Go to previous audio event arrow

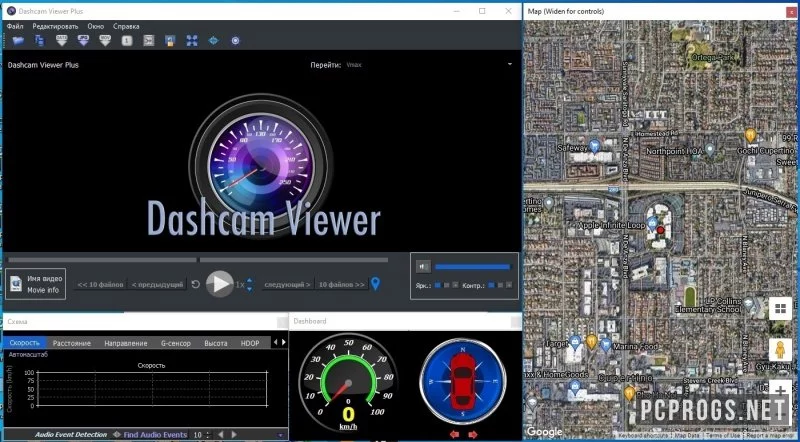[x=221, y=434]
